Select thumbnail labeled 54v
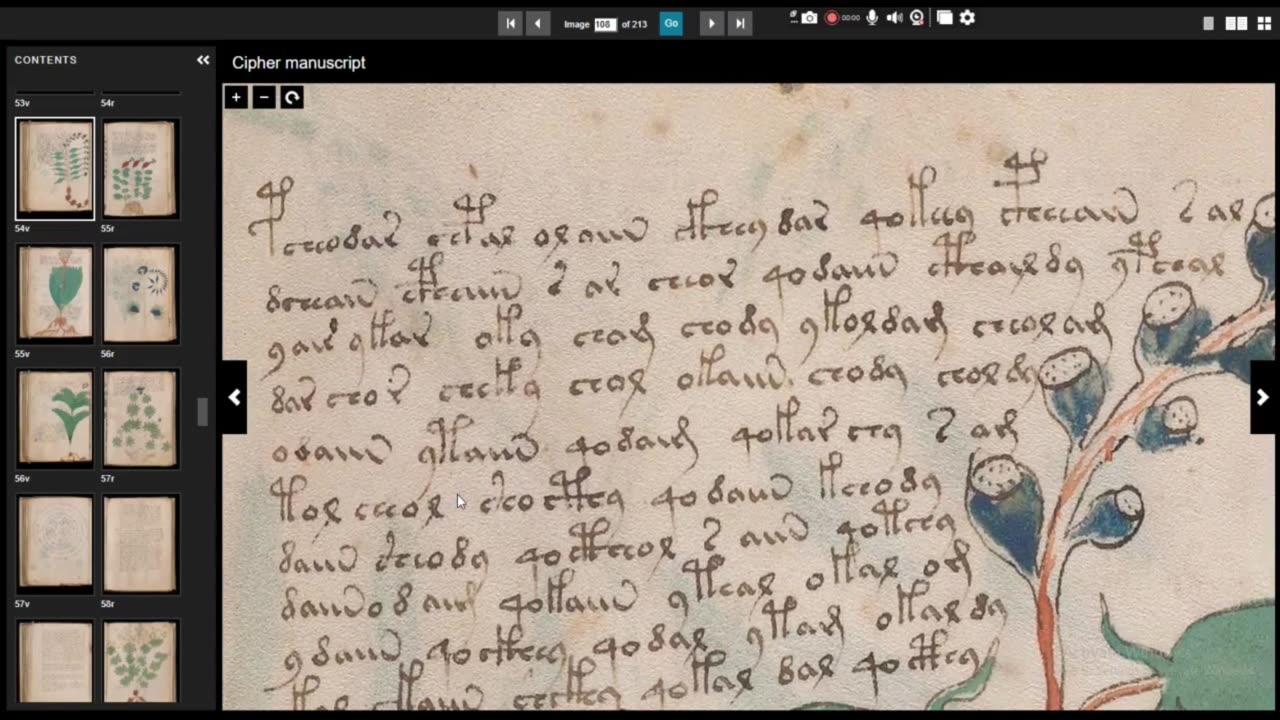This screenshot has height=720, width=1280. (55, 169)
